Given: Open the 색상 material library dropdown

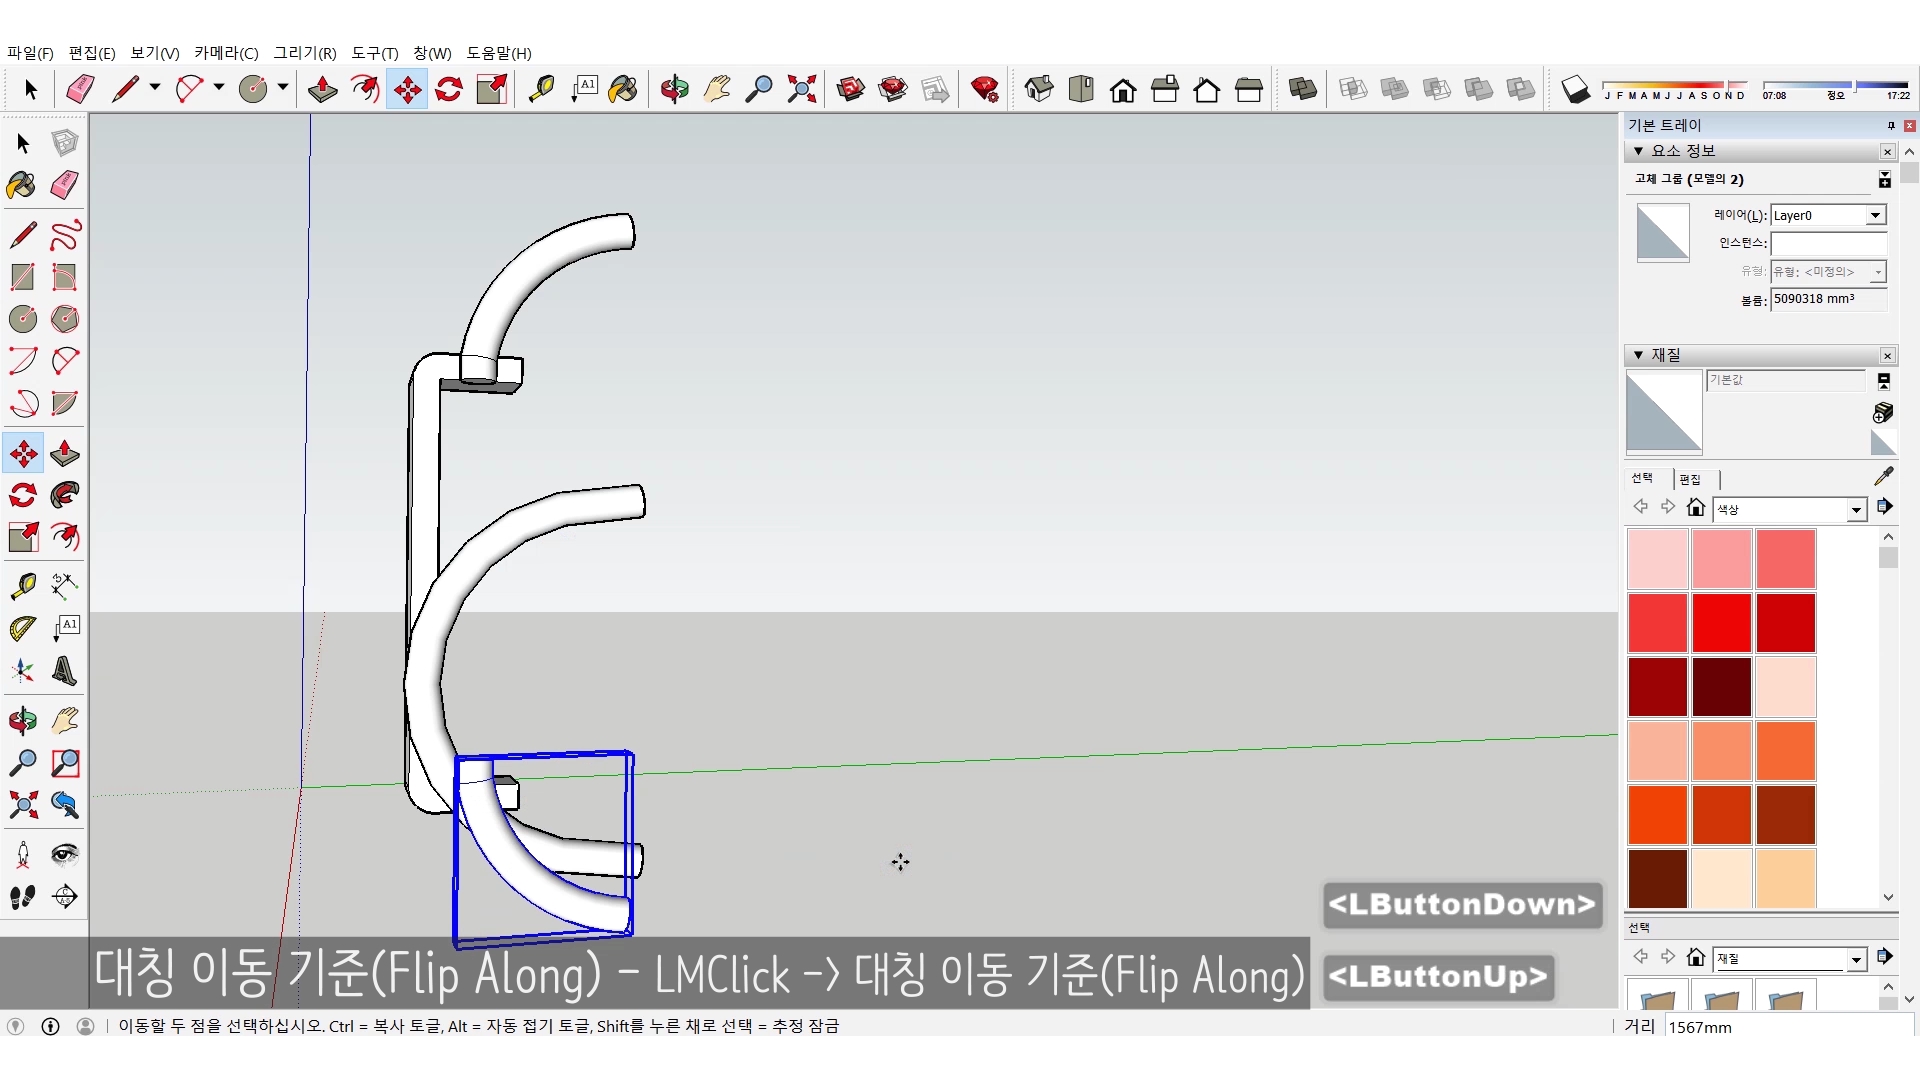Looking at the screenshot, I should 1856,510.
